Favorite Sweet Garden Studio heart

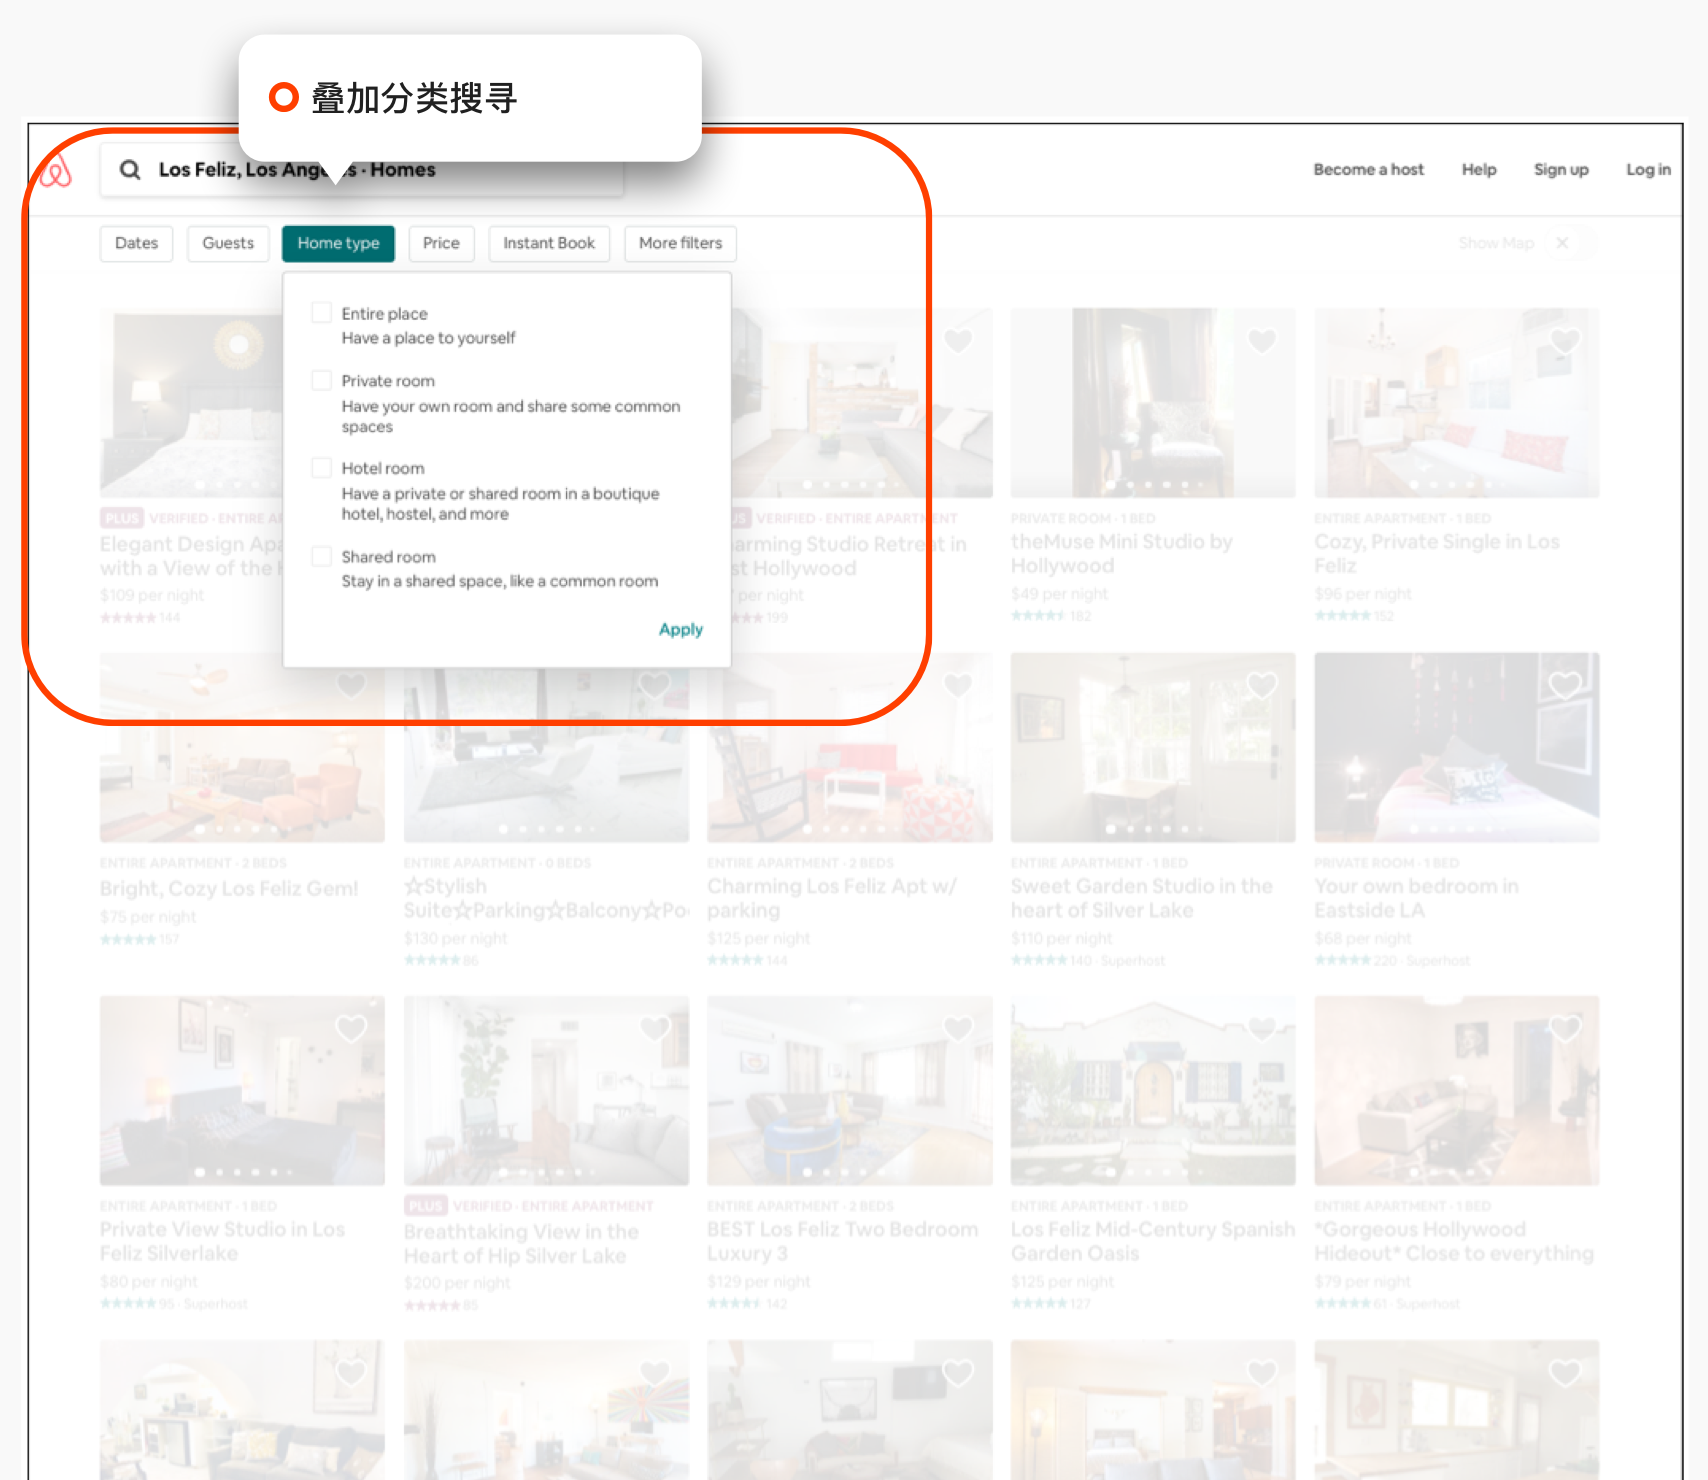click(1262, 685)
